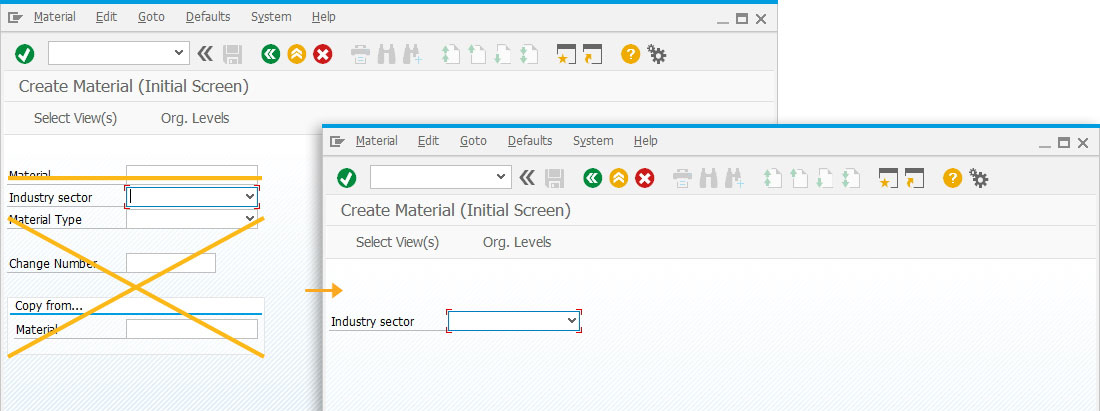Click the Find binoculars icon in the front window
The width and height of the screenshot is (1100, 411).
pyautogui.click(x=709, y=179)
